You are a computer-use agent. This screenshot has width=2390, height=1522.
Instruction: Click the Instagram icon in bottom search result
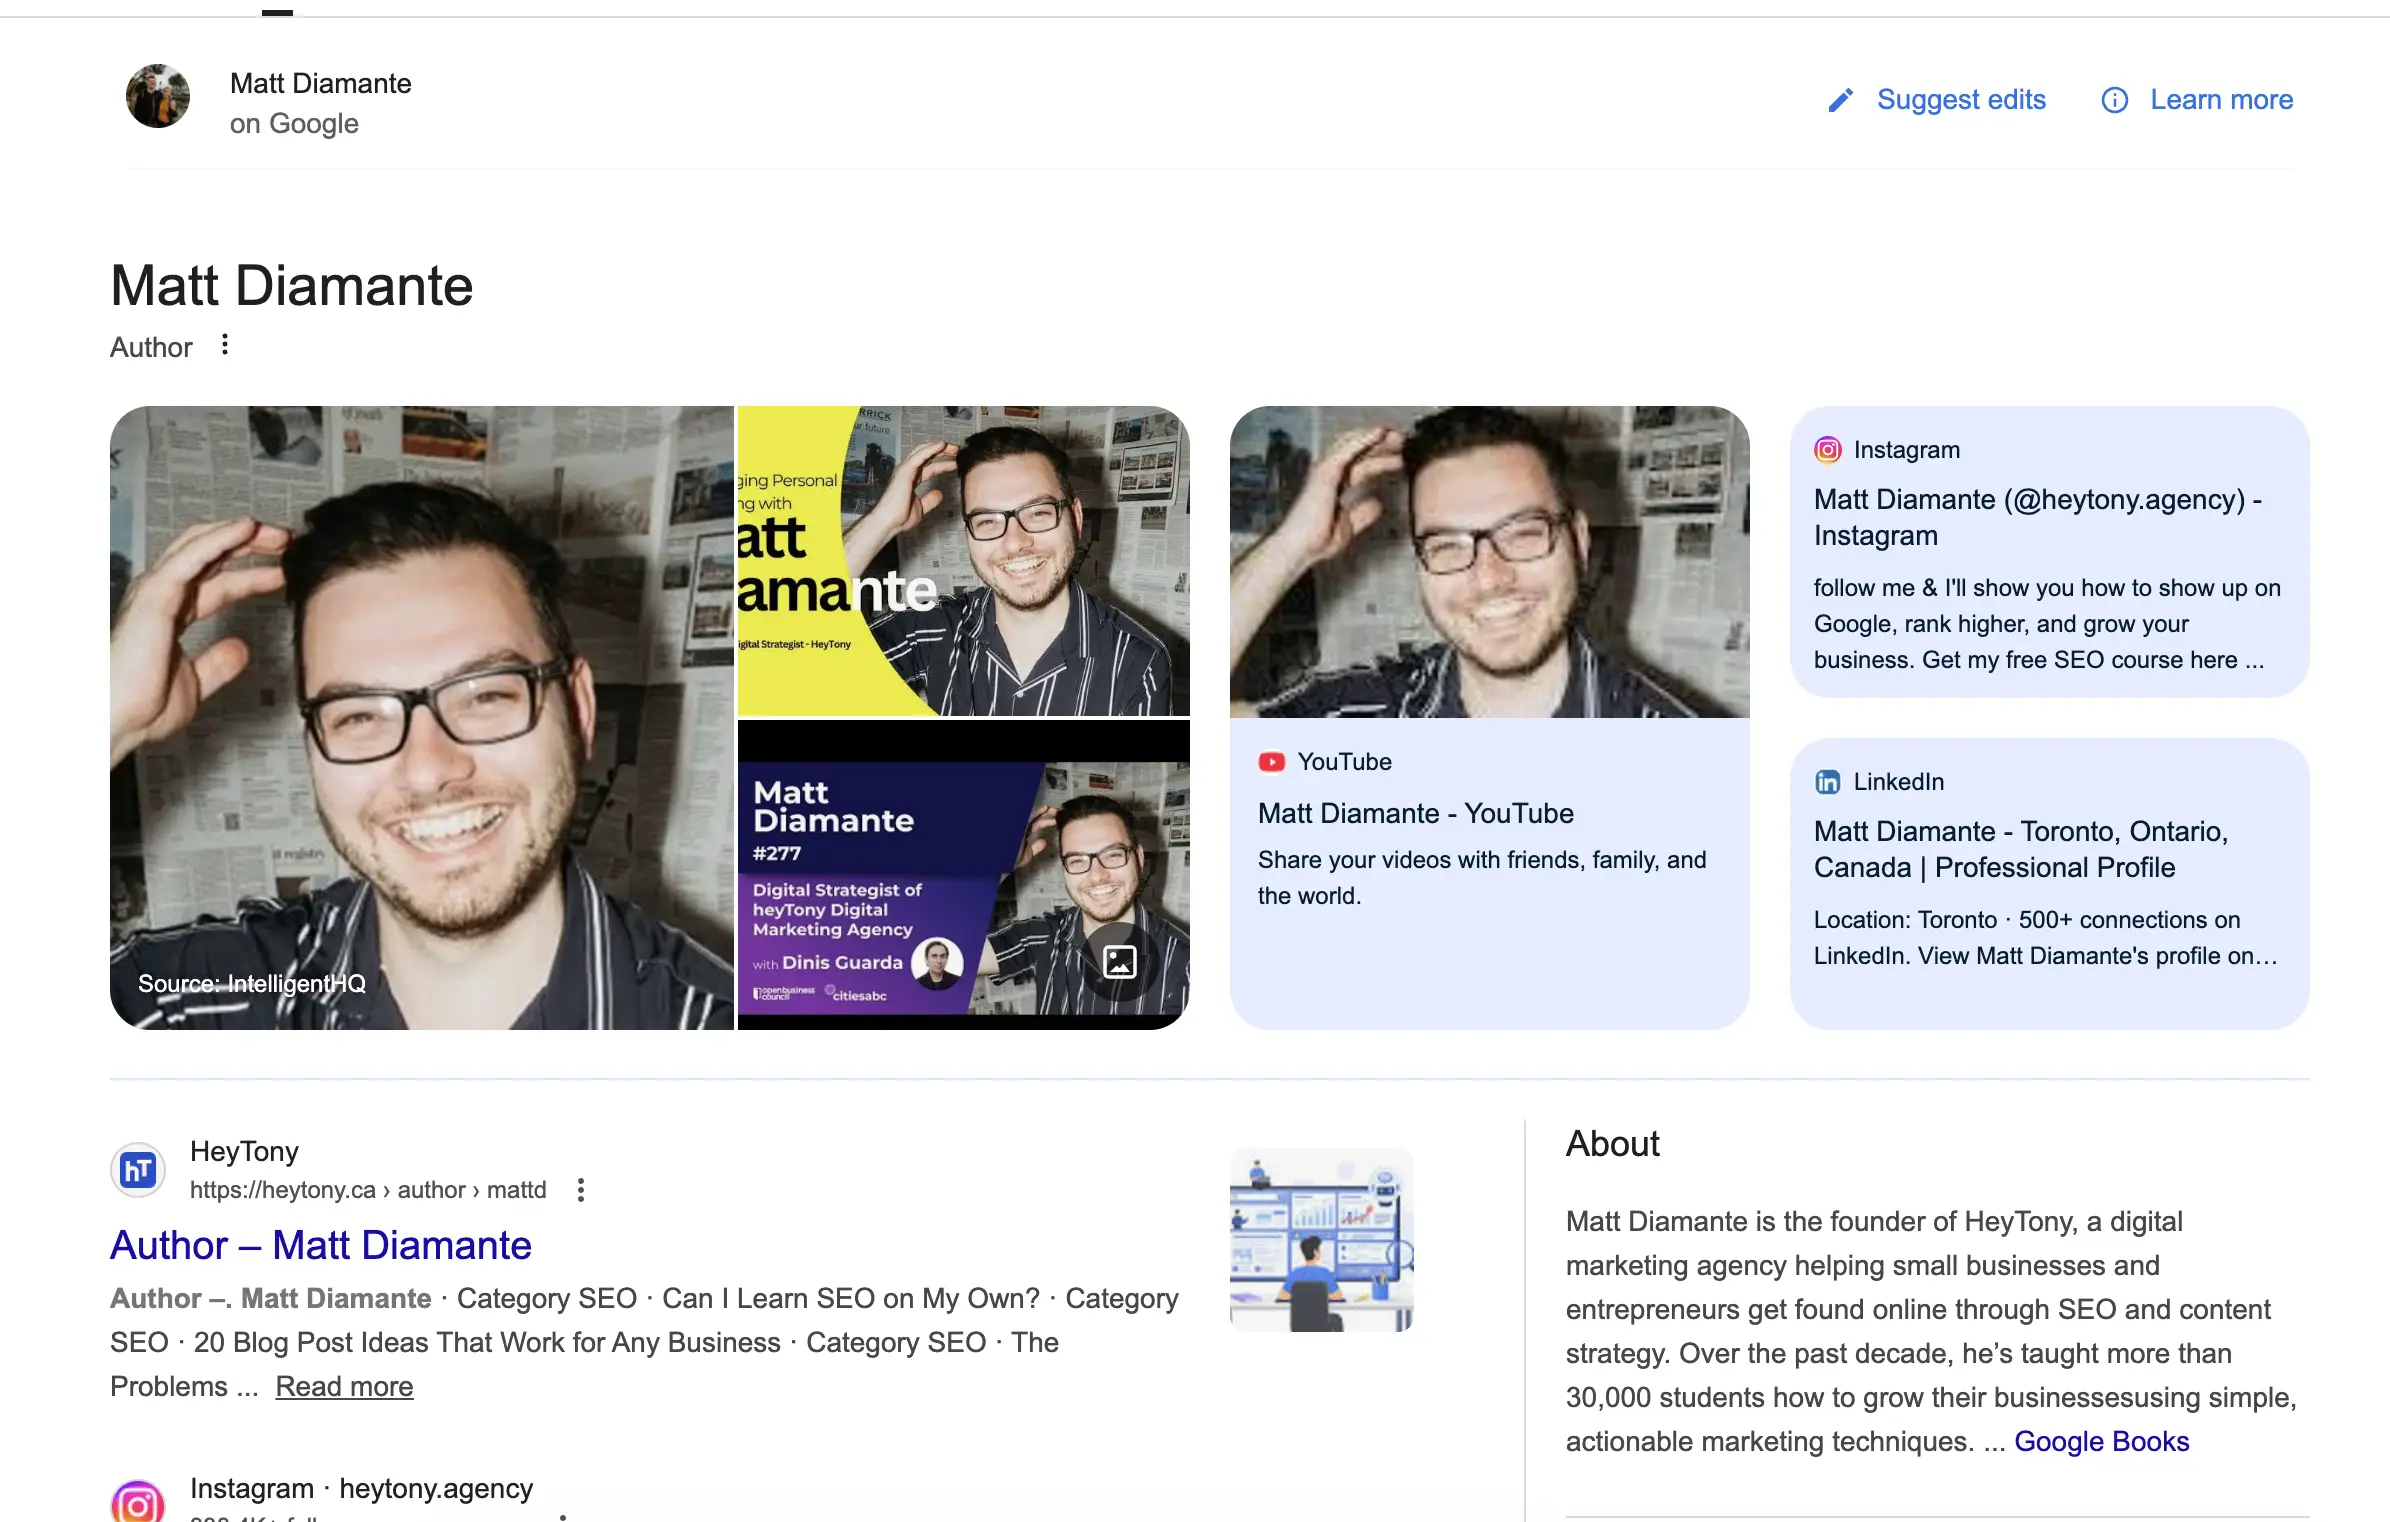(138, 1503)
